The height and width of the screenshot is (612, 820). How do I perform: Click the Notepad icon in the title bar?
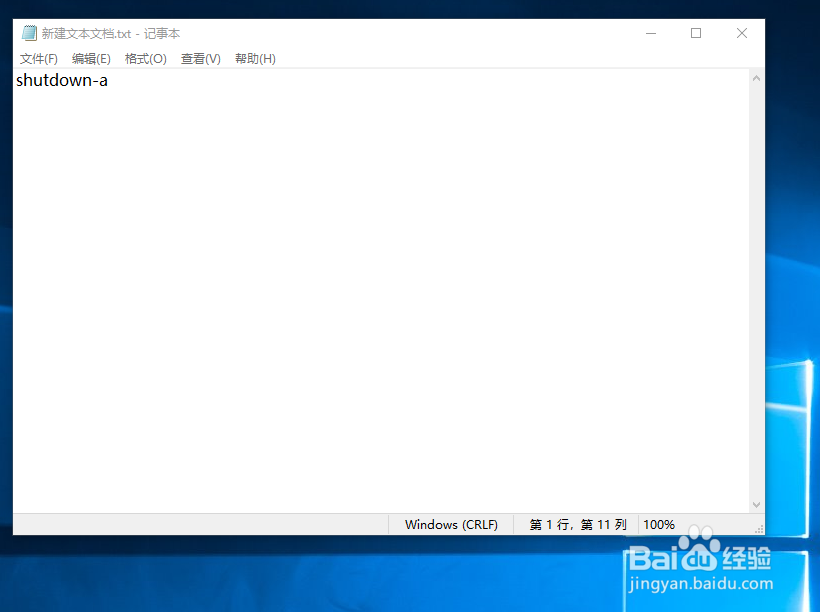tap(31, 32)
